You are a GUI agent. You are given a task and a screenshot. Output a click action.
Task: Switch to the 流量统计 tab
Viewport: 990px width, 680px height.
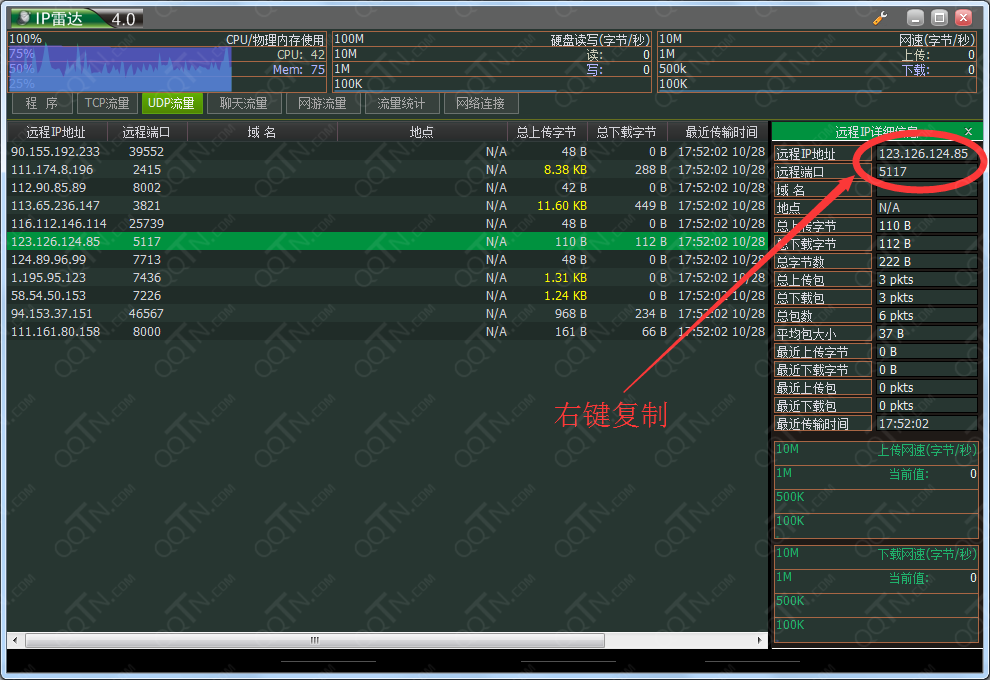pyautogui.click(x=402, y=103)
